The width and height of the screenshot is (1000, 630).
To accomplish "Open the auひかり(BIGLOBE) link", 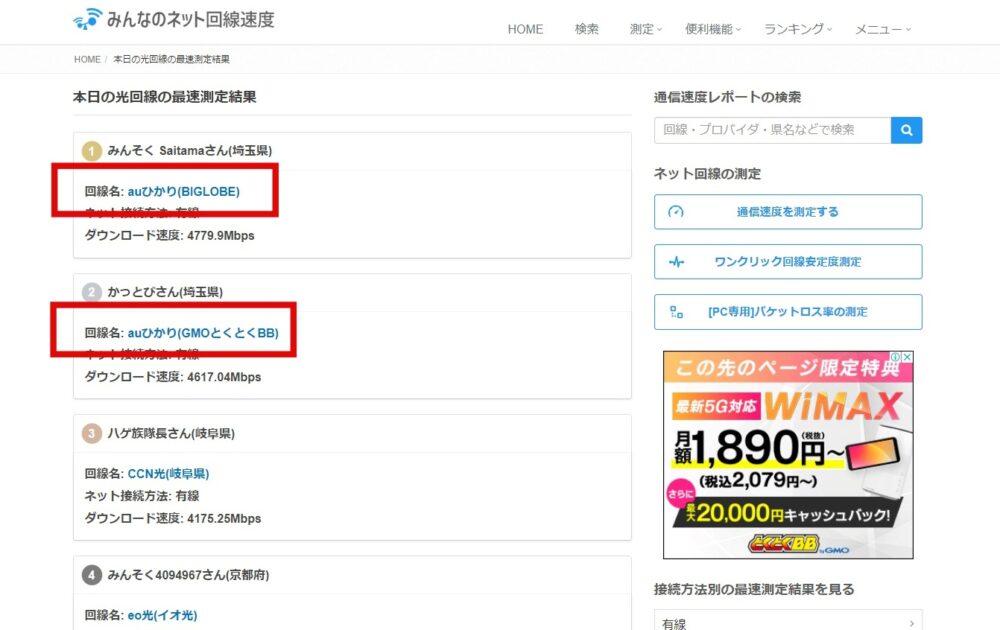I will pyautogui.click(x=183, y=191).
